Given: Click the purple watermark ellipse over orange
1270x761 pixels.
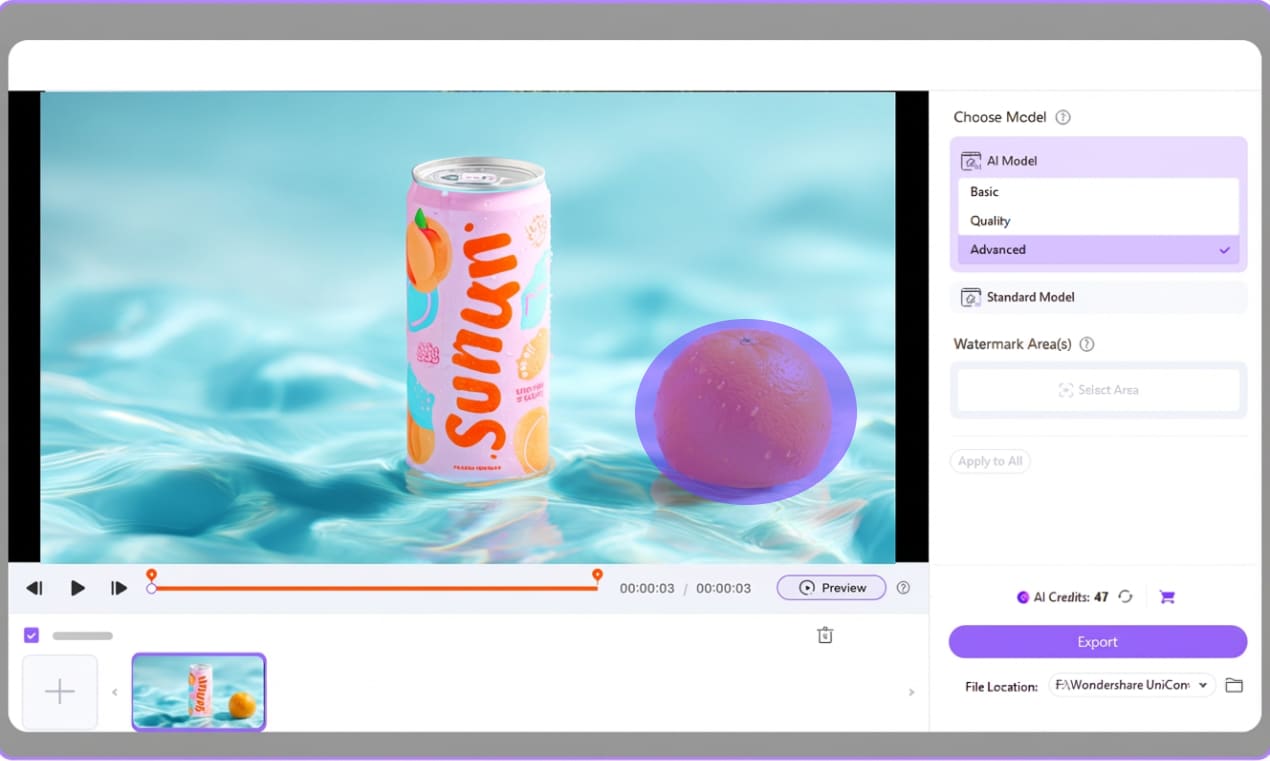Looking at the screenshot, I should [746, 411].
